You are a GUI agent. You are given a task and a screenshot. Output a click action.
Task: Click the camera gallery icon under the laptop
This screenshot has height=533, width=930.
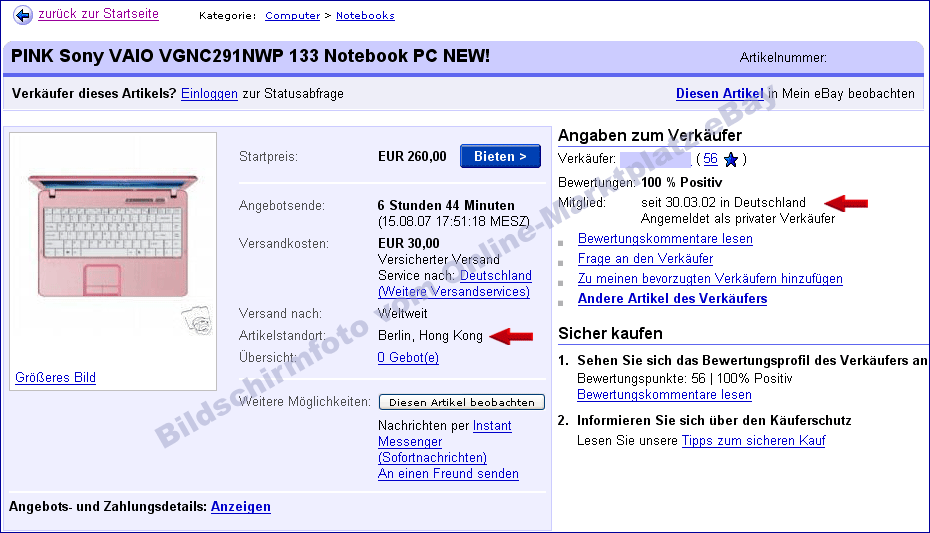[197, 321]
